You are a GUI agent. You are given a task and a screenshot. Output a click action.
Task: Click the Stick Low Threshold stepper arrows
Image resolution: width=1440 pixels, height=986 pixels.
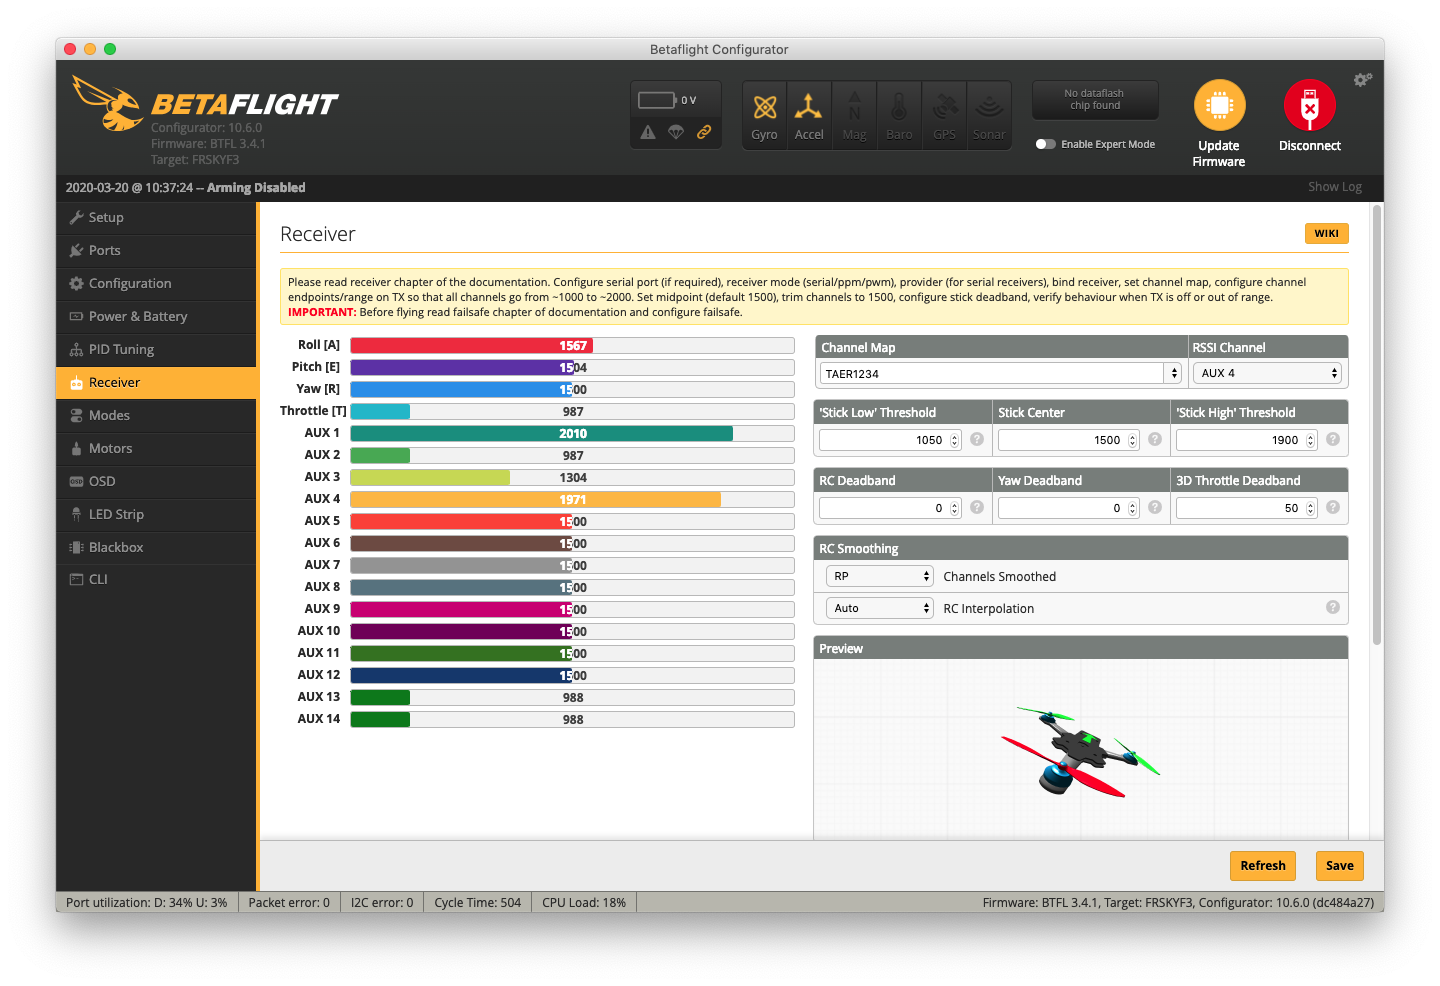coord(955,440)
